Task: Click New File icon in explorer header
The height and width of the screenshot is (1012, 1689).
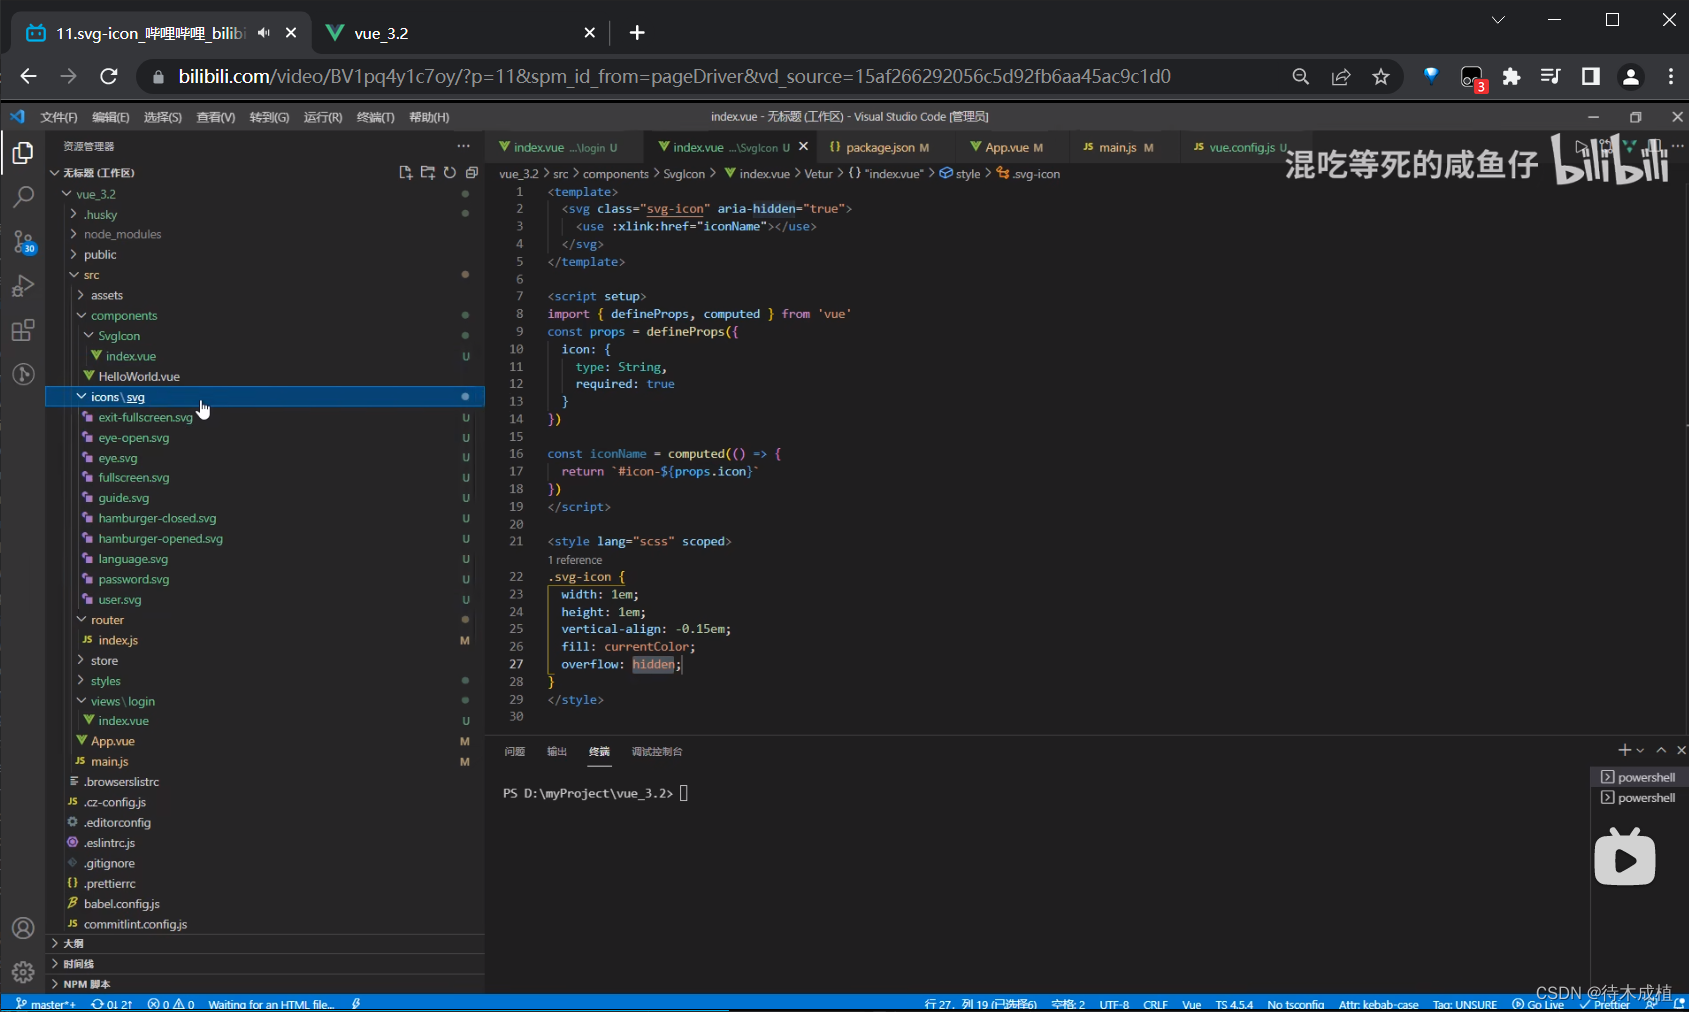Action: (x=406, y=172)
